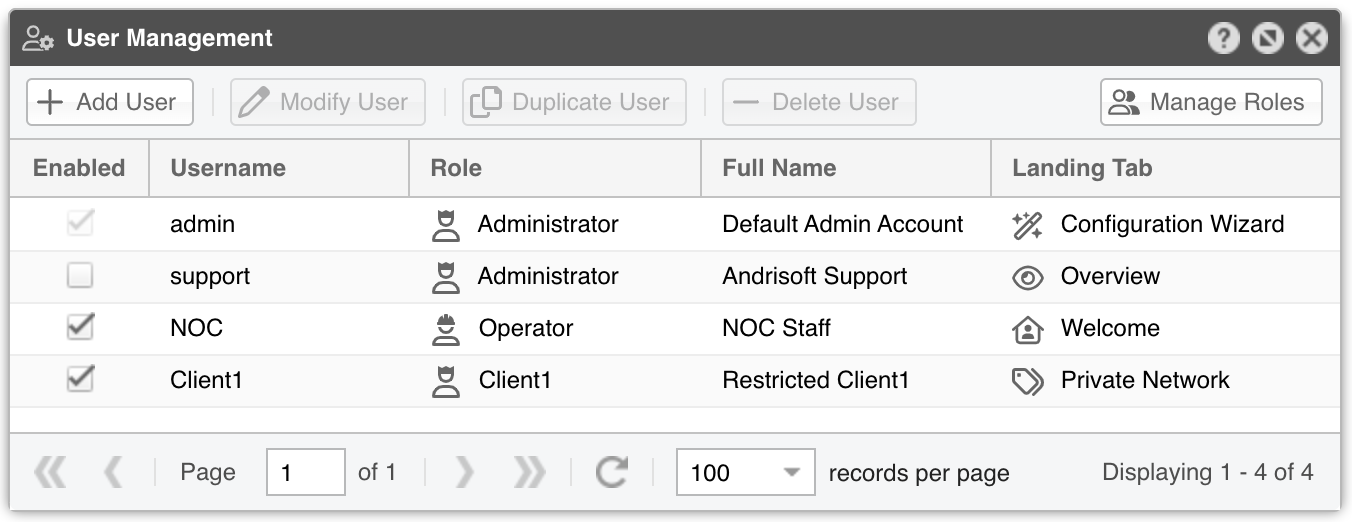Click the Configuration Wizard wand icon
This screenshot has width=1352, height=522.
coord(1027,225)
